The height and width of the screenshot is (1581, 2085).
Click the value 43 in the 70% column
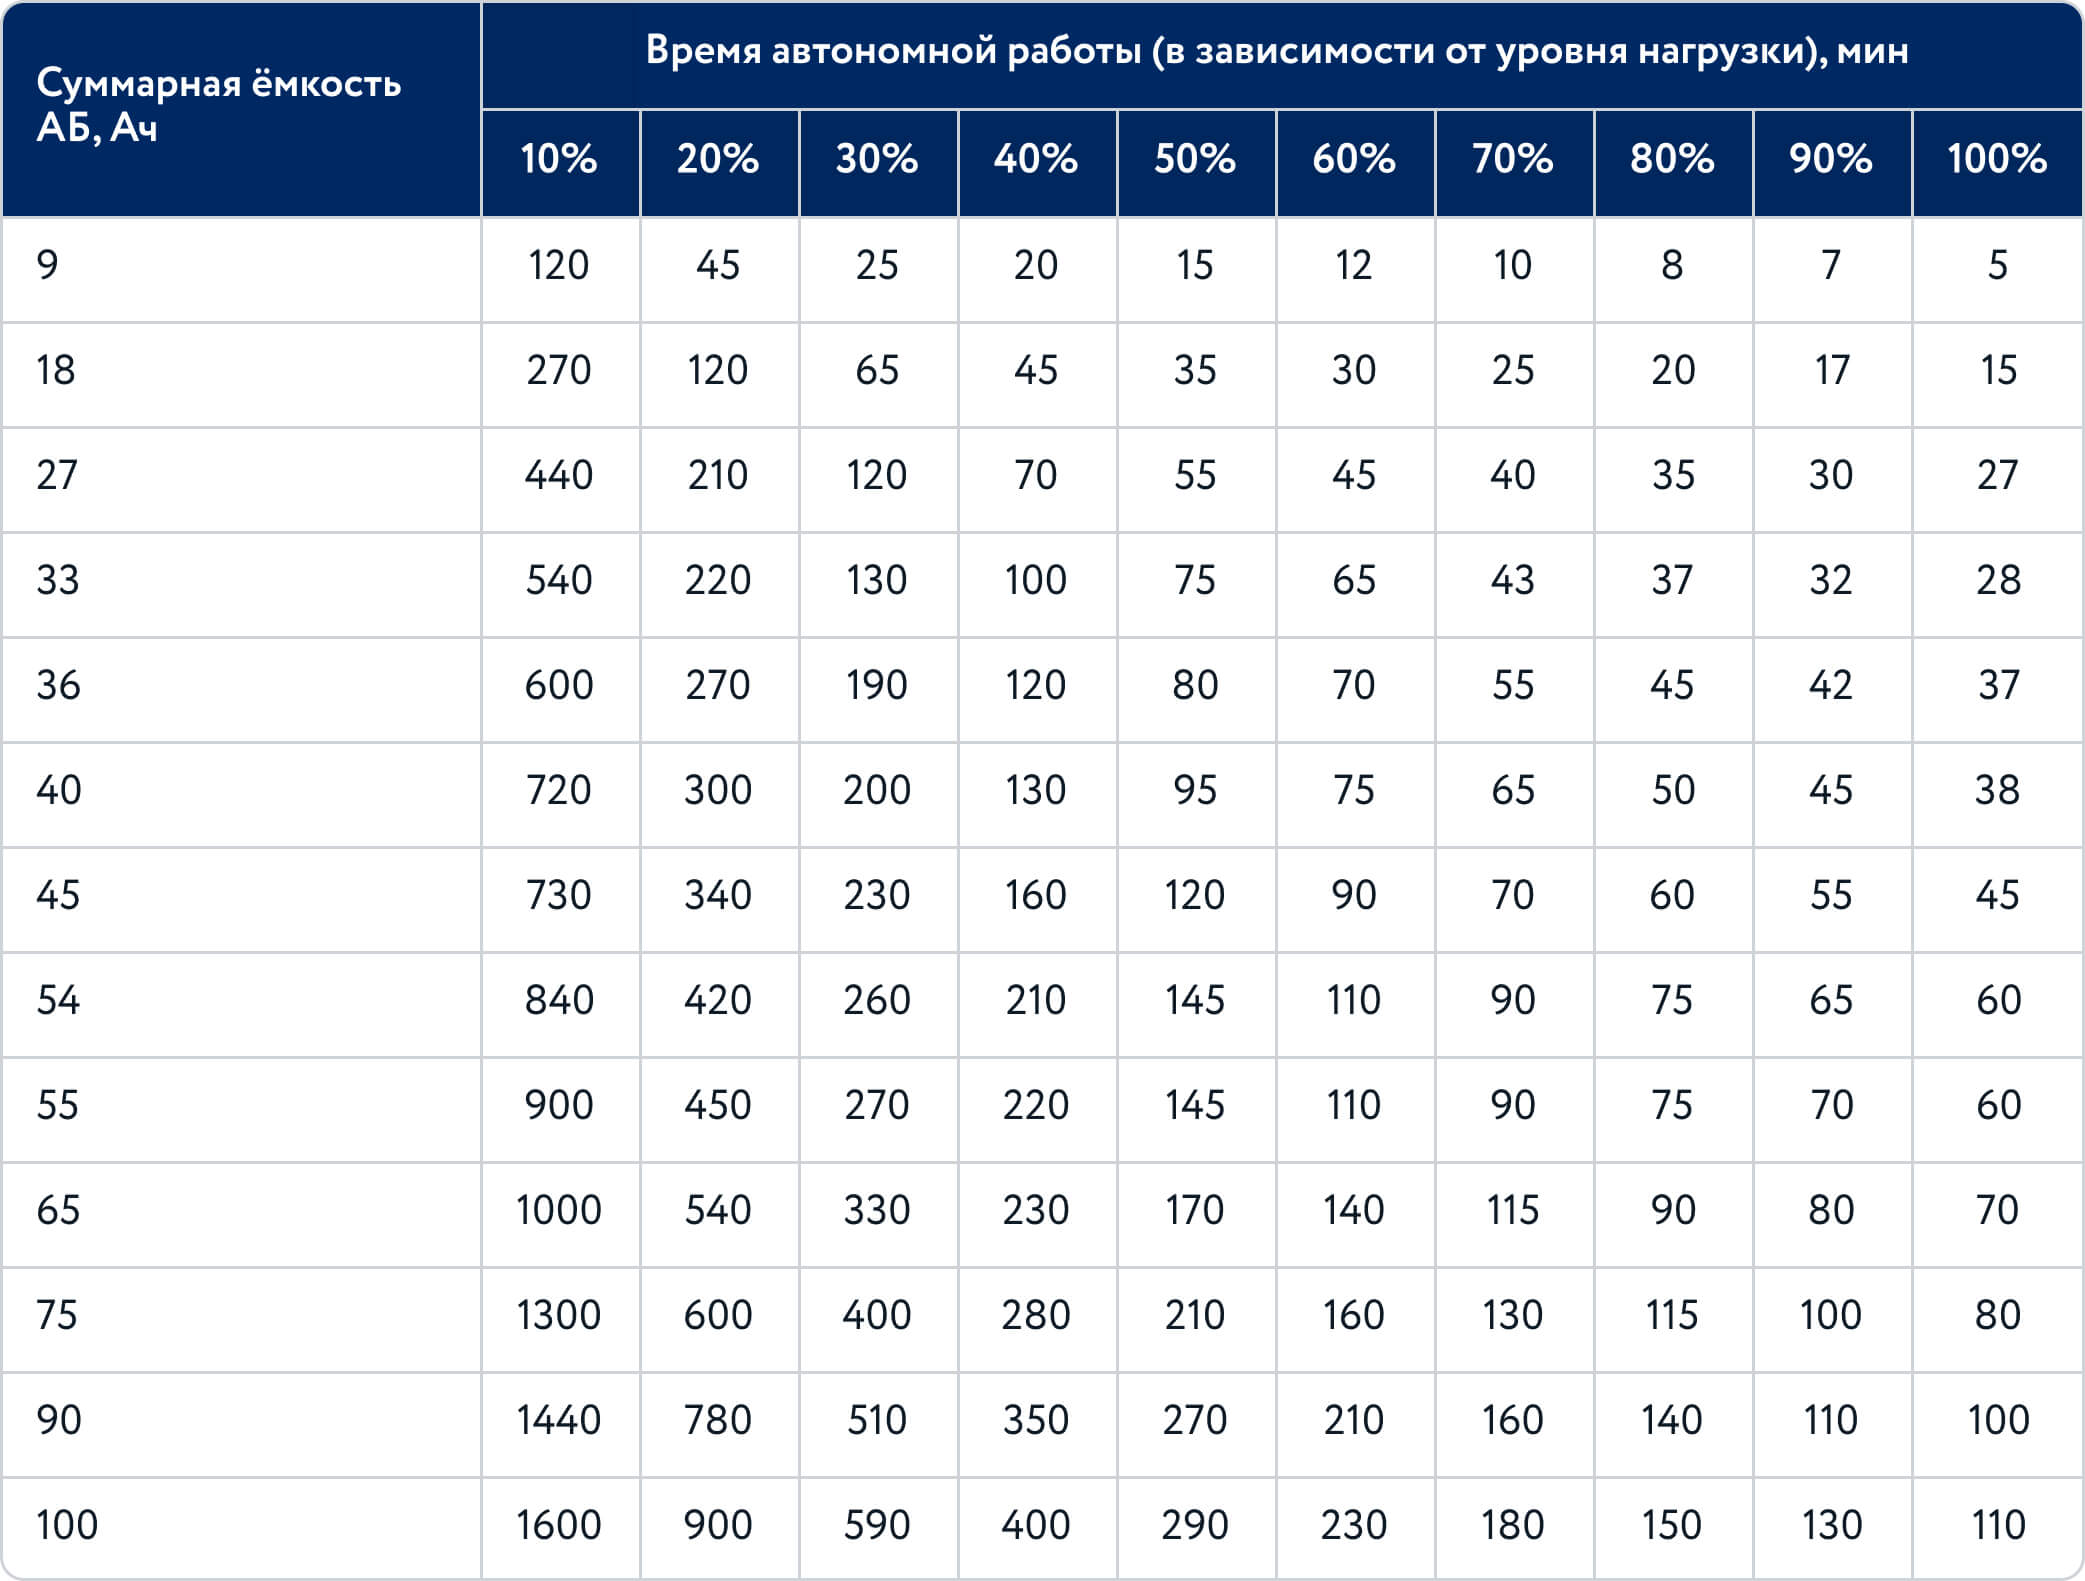coord(1513,580)
